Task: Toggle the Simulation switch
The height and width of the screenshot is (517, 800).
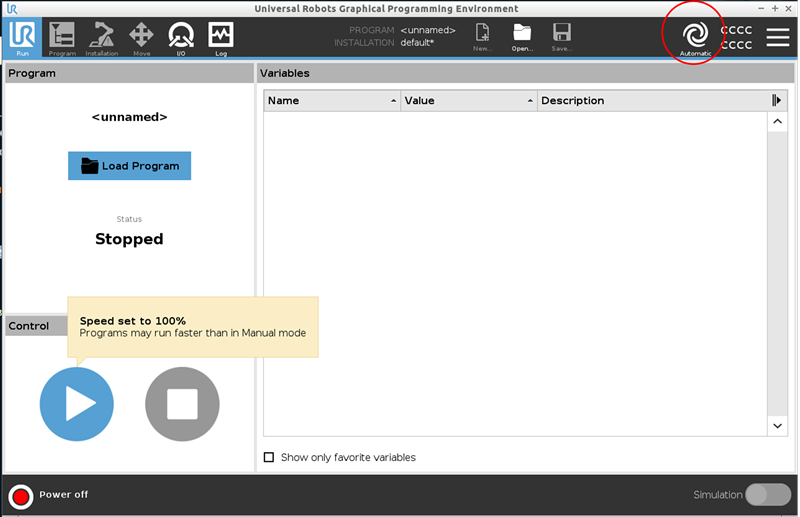Action: pos(768,495)
